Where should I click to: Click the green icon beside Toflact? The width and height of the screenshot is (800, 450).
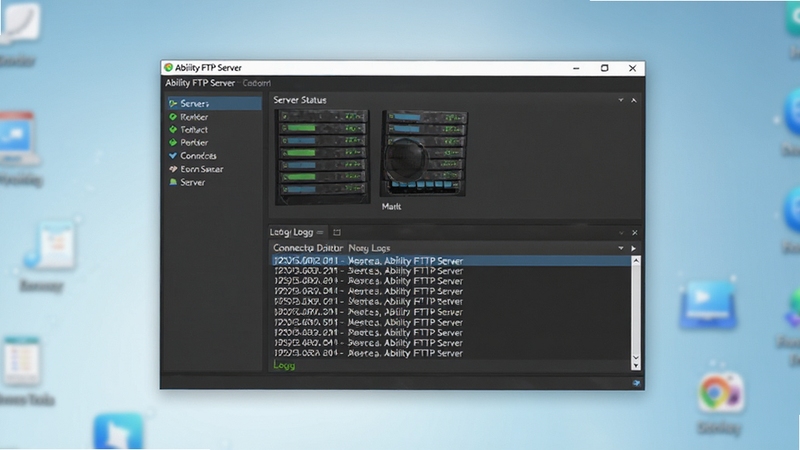point(173,130)
